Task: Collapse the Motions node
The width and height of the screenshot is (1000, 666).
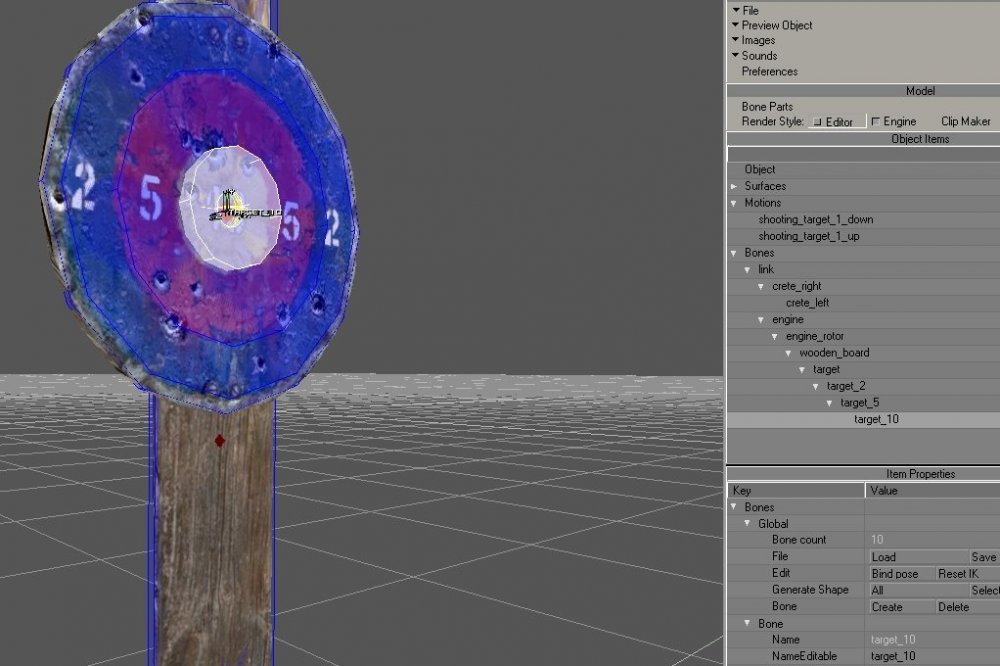Action: coord(733,203)
